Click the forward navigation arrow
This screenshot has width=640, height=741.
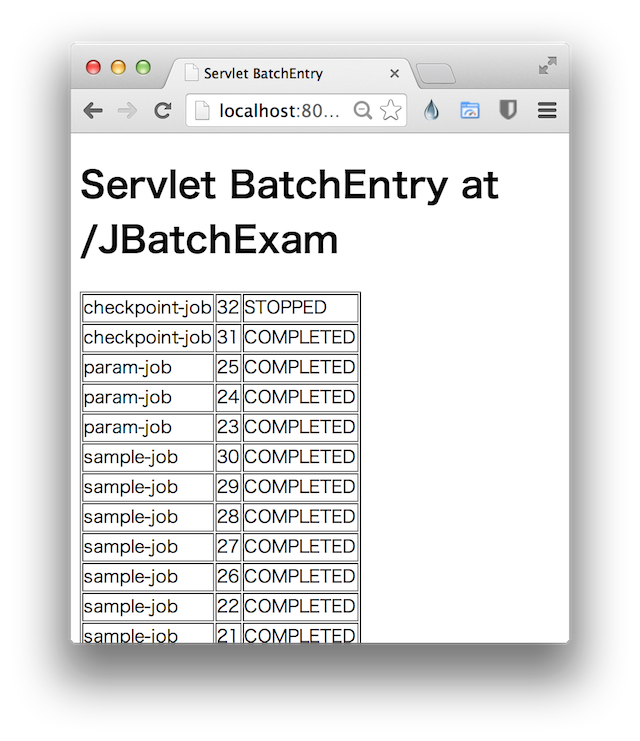click(x=127, y=111)
